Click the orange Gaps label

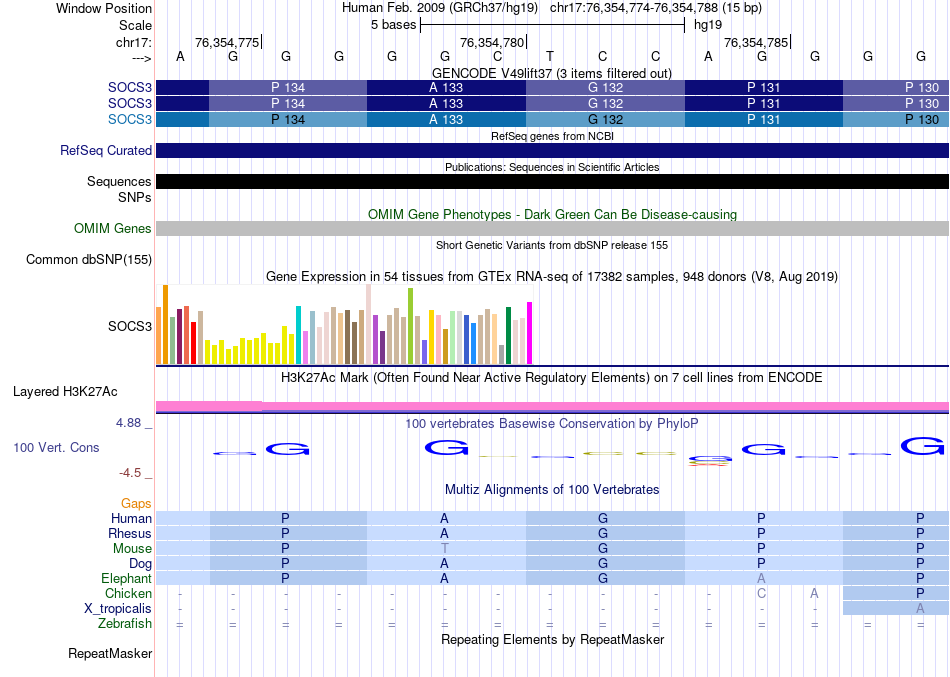coord(136,504)
